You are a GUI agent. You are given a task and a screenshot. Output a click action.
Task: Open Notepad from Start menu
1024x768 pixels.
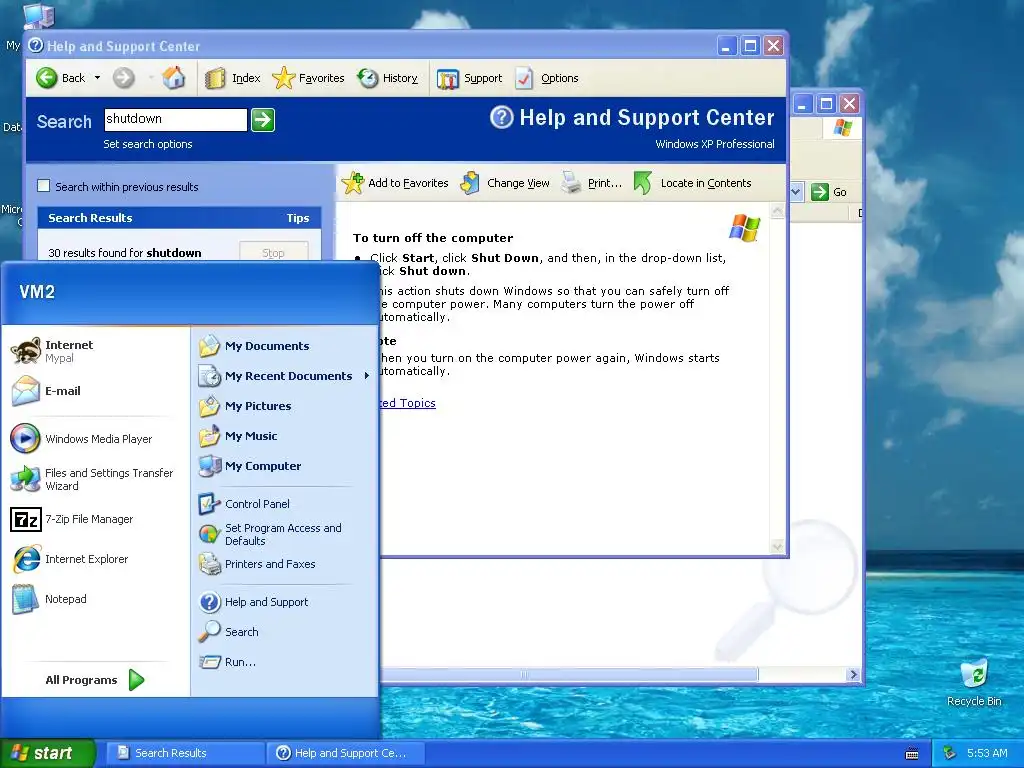(95, 599)
